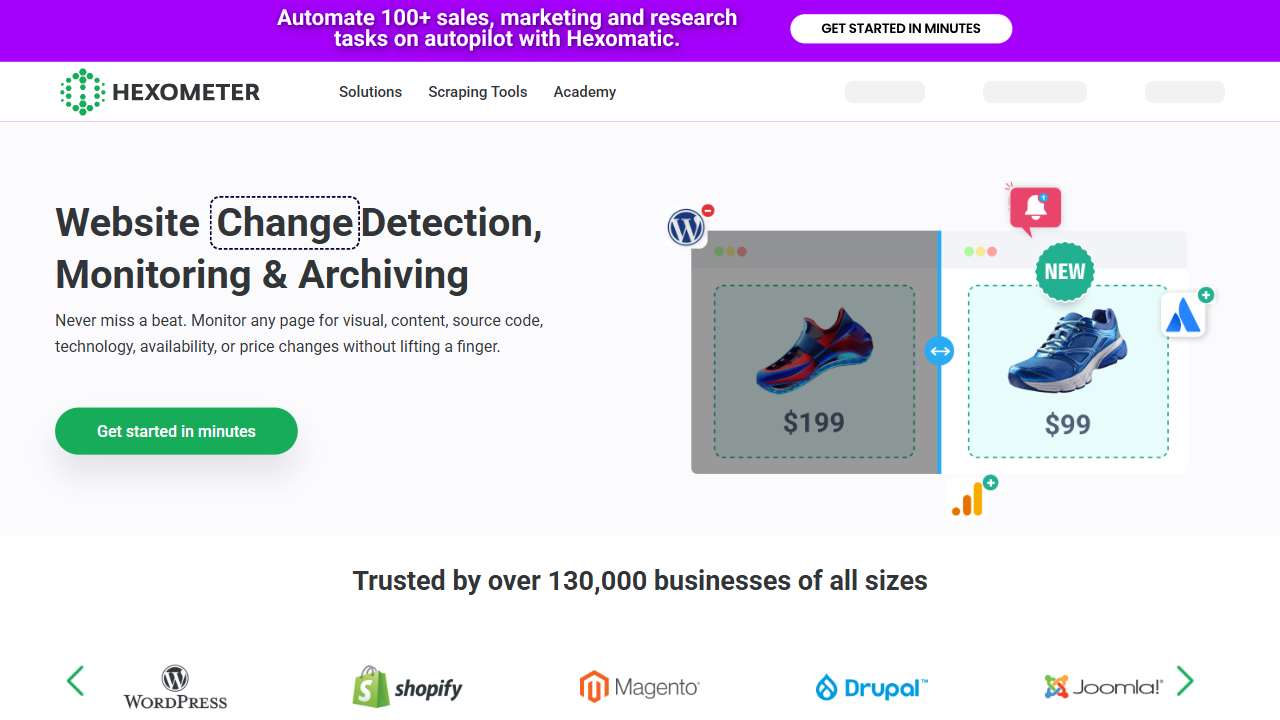This screenshot has width=1280, height=720.
Task: Click green Get started in minutes button
Action: 176,431
